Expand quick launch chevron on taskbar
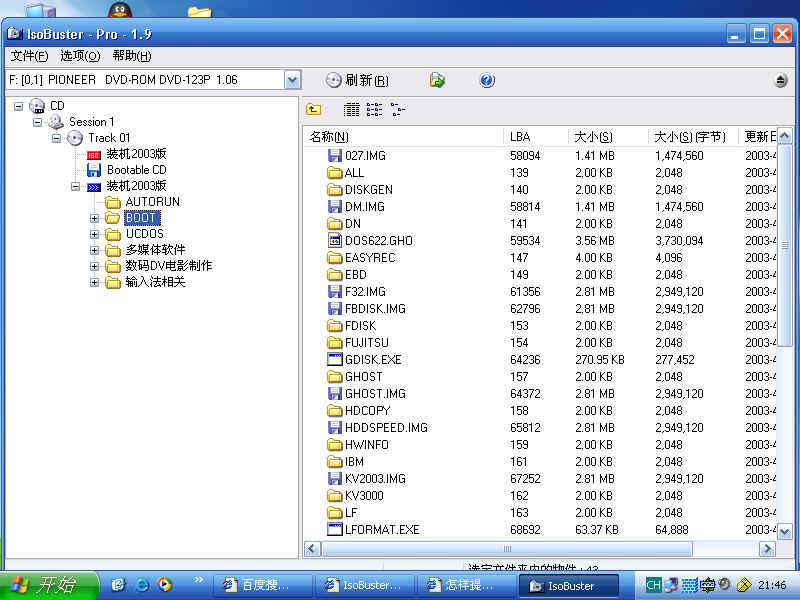This screenshot has height=600, width=800. 198,580
